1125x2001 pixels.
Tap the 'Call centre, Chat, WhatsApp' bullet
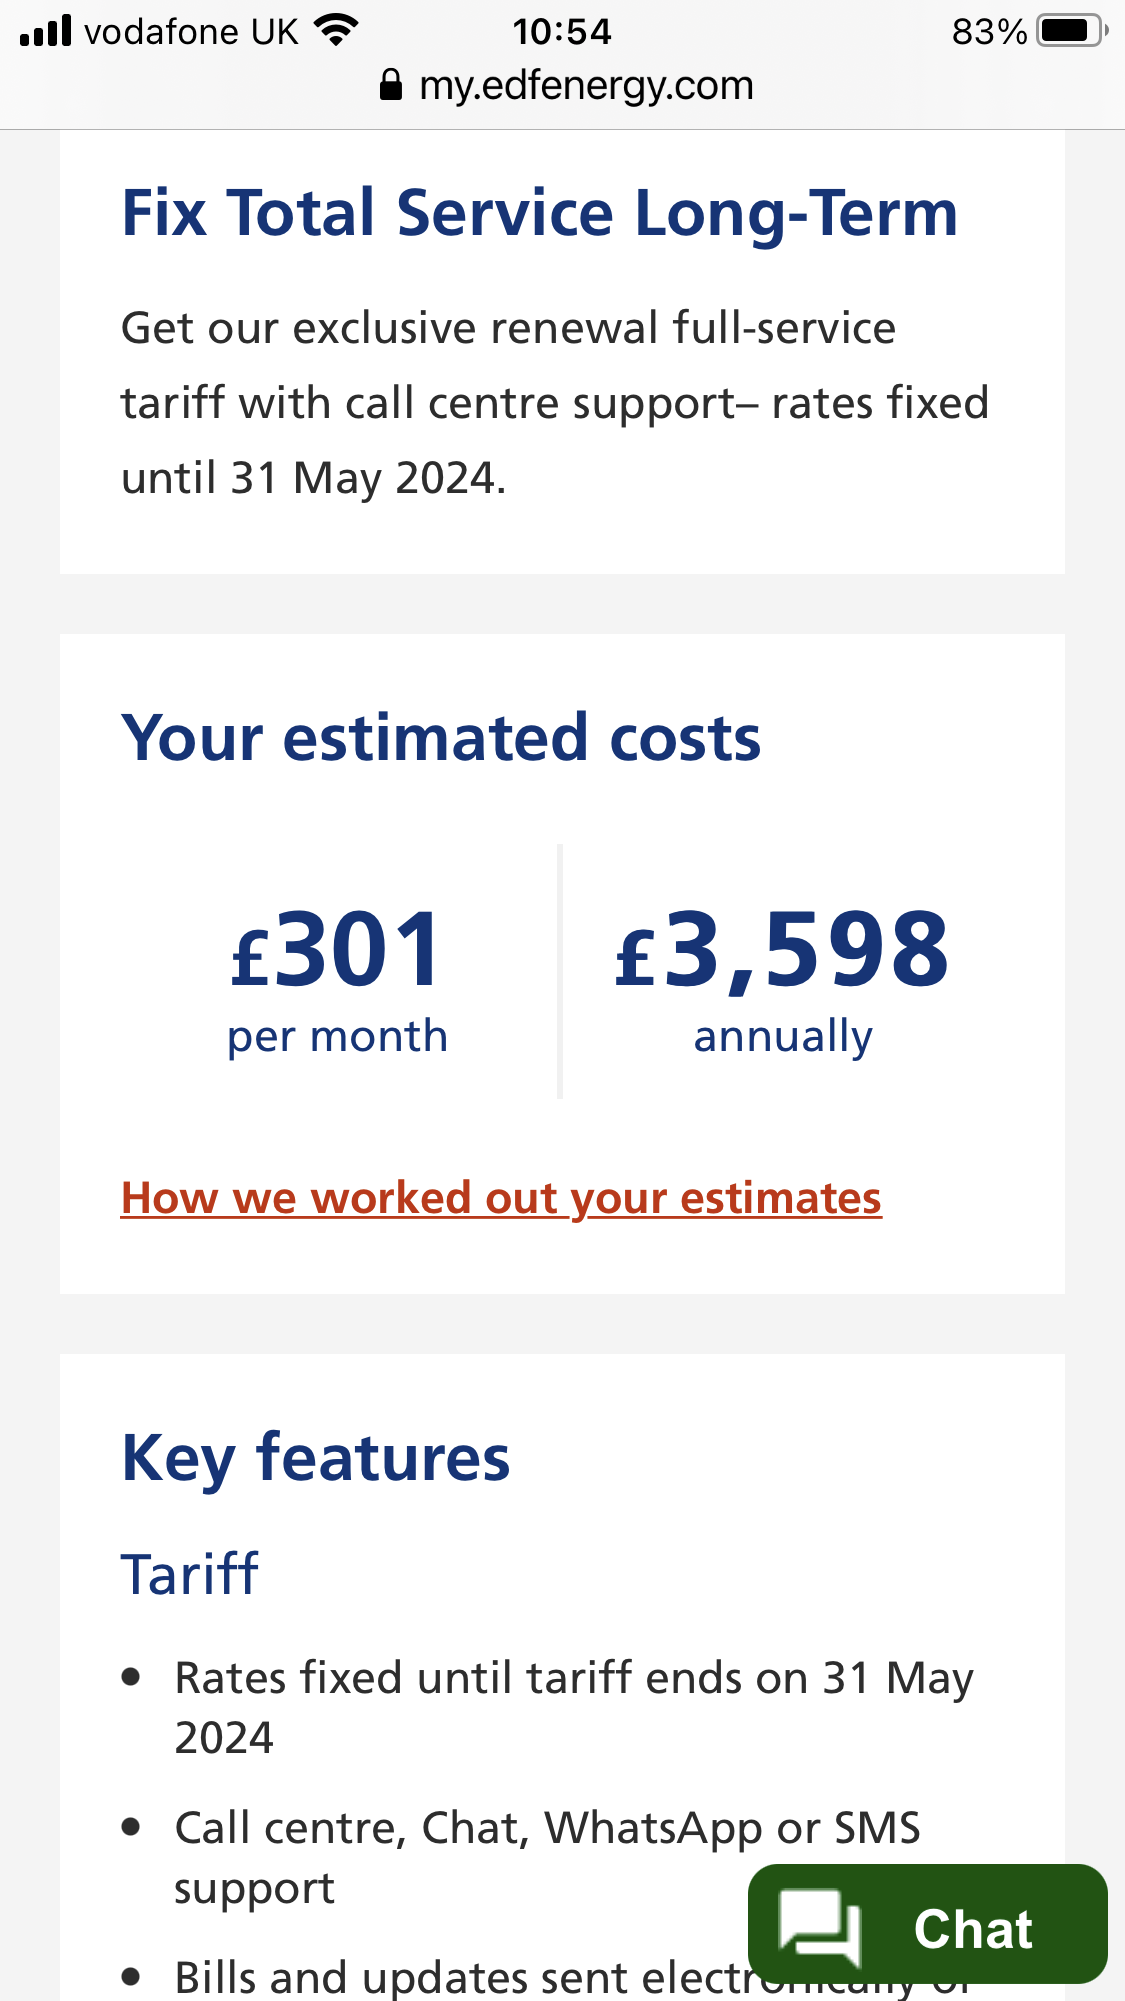pos(546,1857)
